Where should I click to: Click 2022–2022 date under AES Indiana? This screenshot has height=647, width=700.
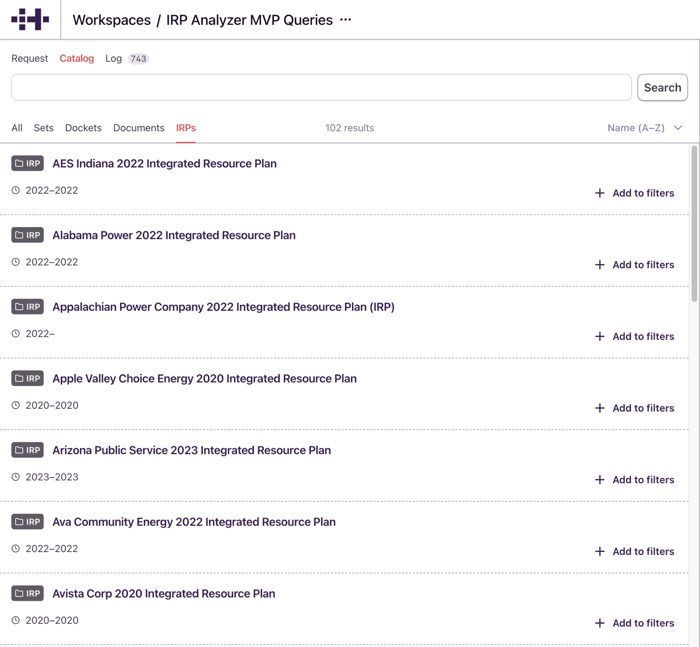(x=52, y=191)
